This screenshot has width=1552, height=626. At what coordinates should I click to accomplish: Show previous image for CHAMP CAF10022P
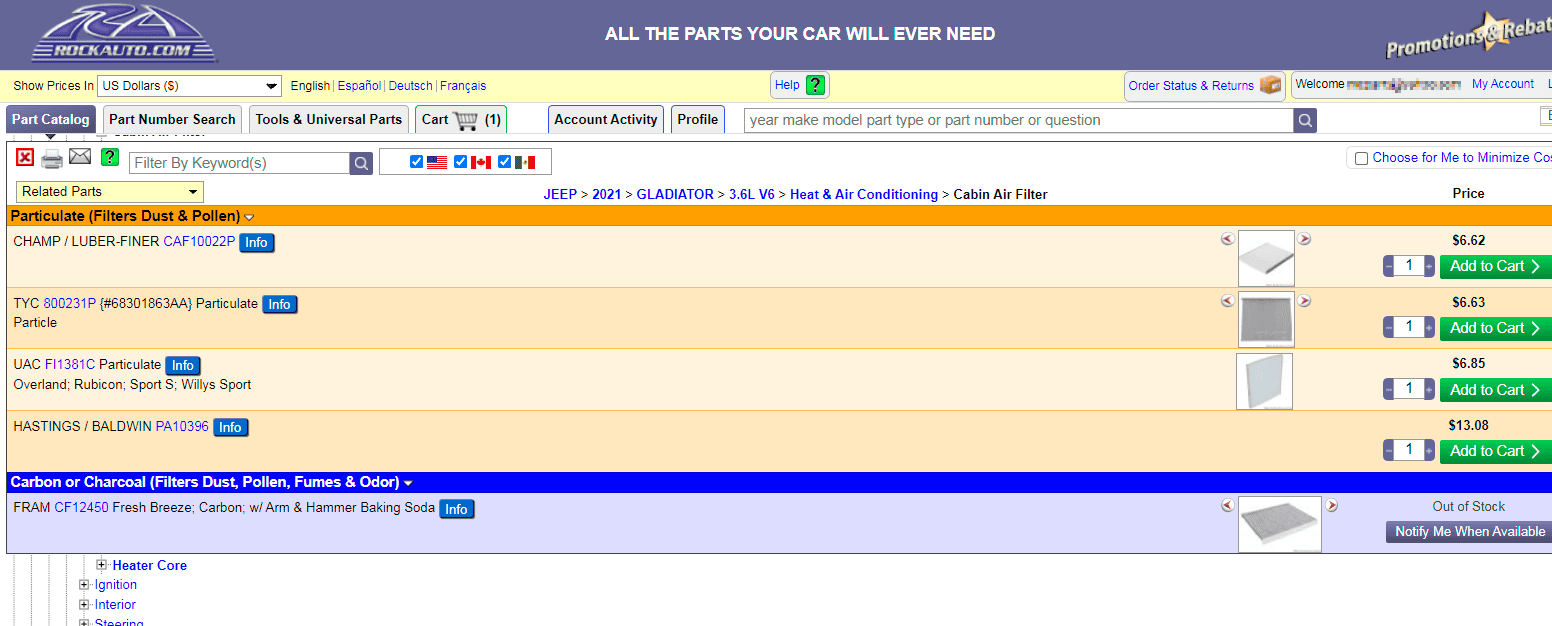1227,239
